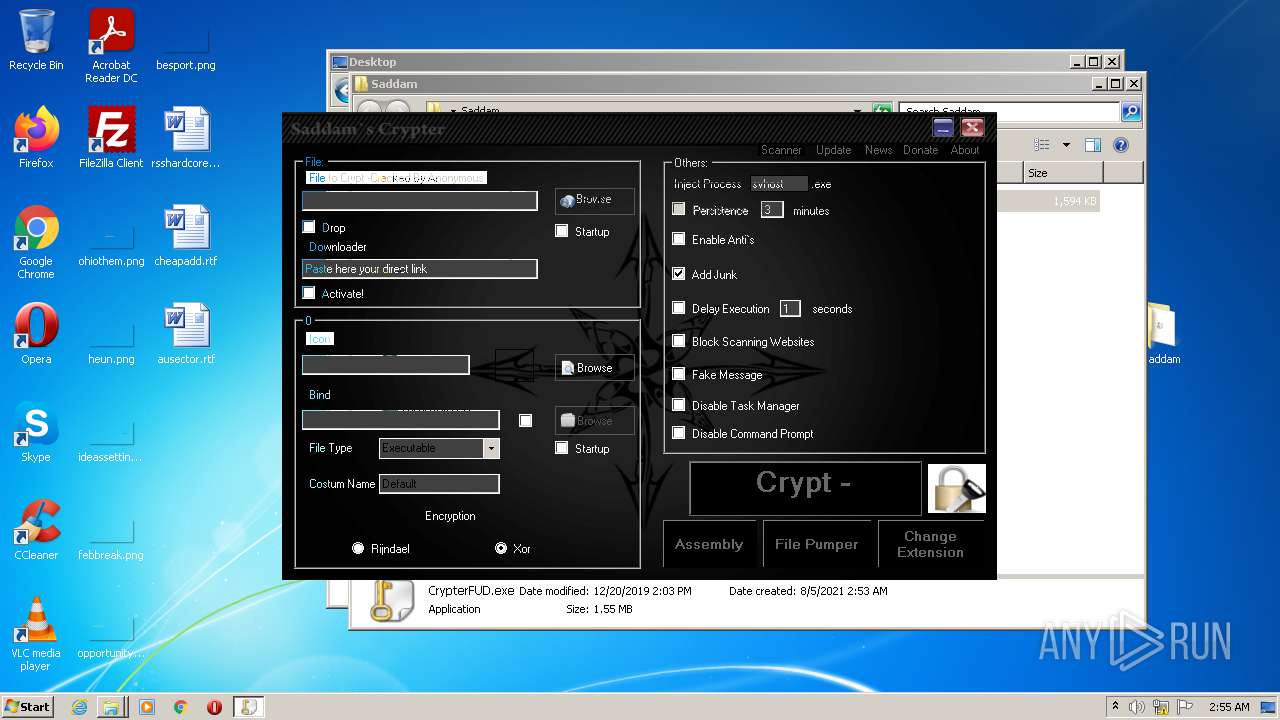Select the Opera desktop shortcut

(x=36, y=334)
